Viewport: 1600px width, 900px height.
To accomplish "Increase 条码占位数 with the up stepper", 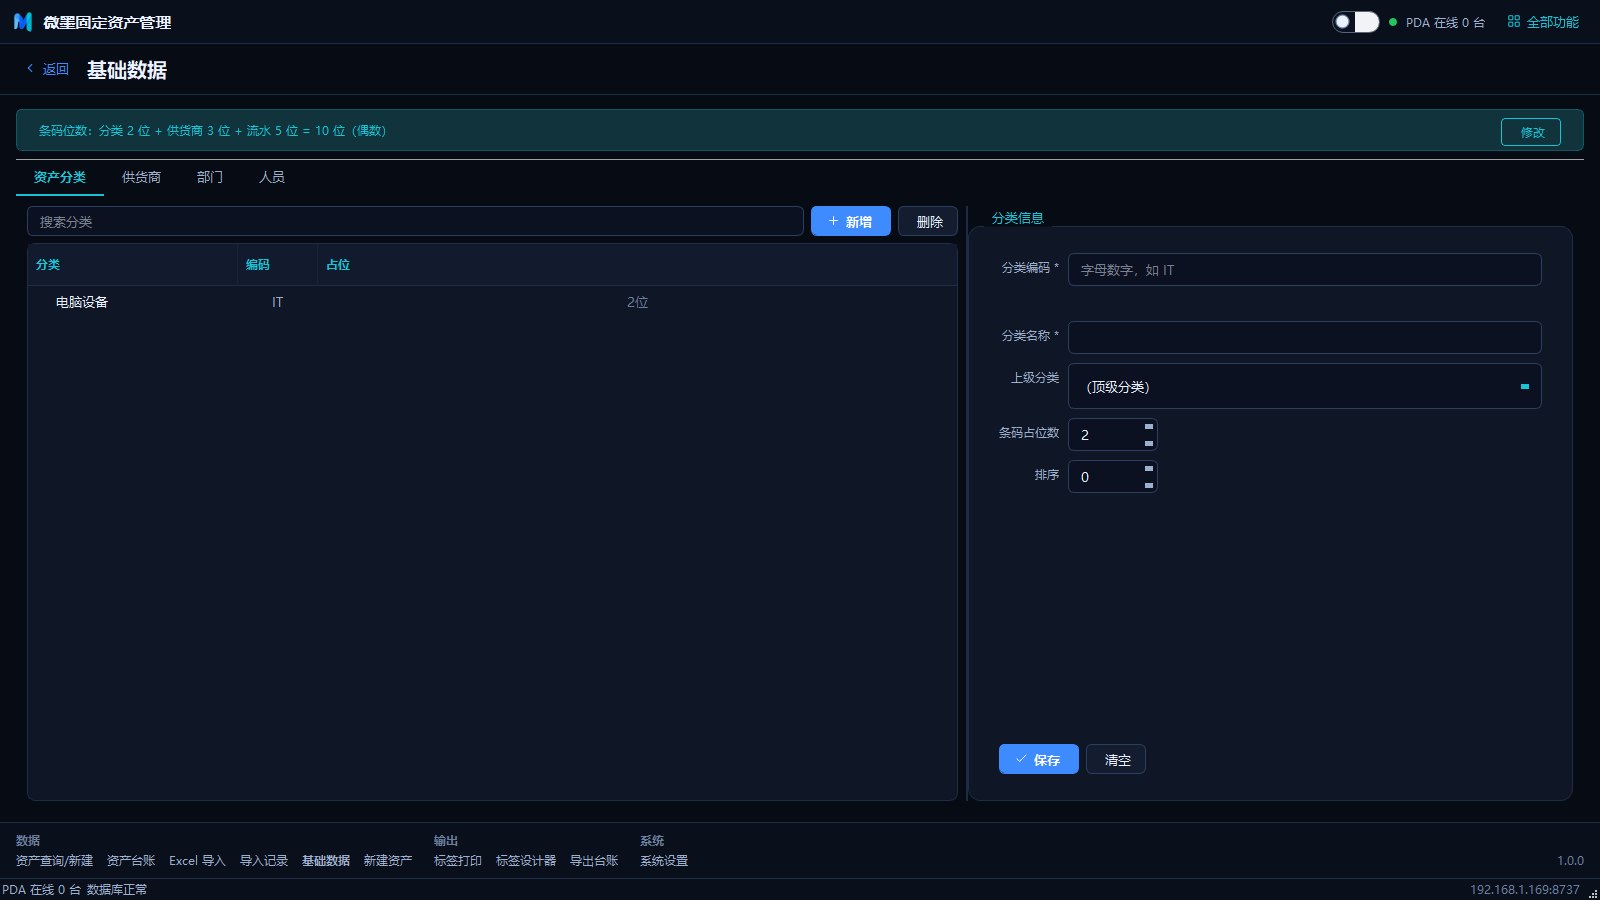I will (1149, 427).
